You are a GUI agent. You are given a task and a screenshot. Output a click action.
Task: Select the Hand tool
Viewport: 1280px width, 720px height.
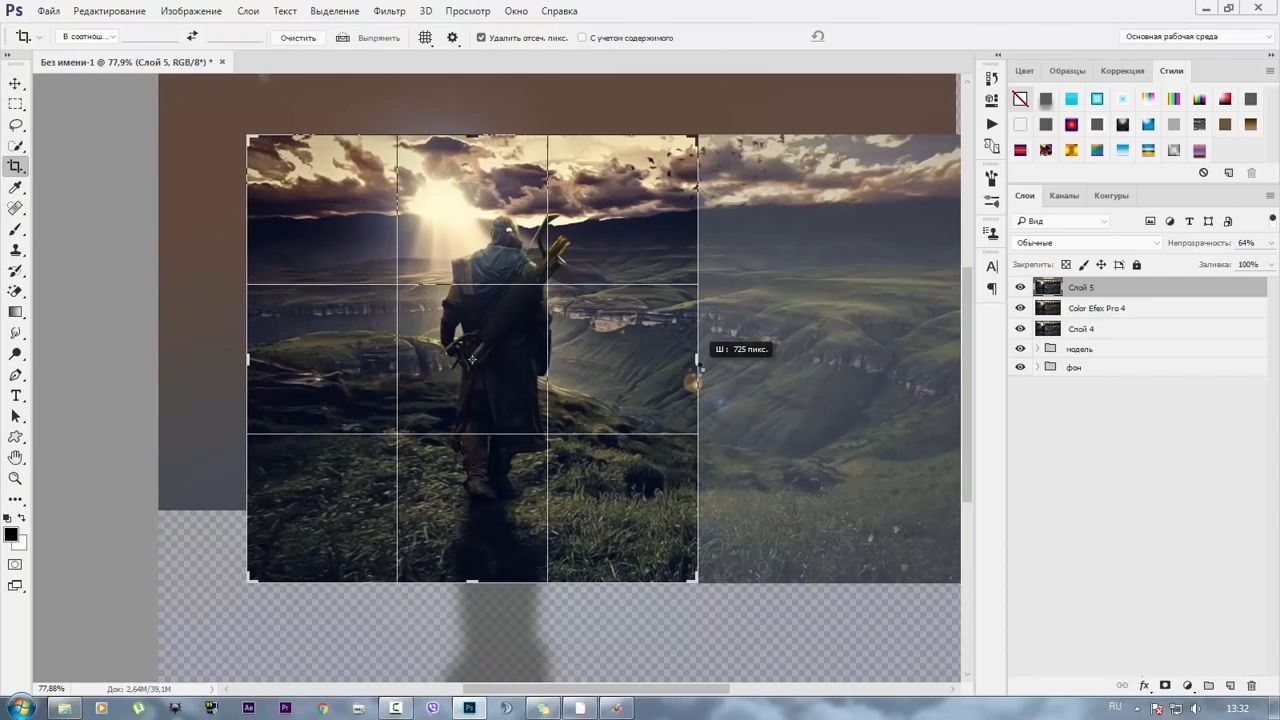pyautogui.click(x=15, y=457)
